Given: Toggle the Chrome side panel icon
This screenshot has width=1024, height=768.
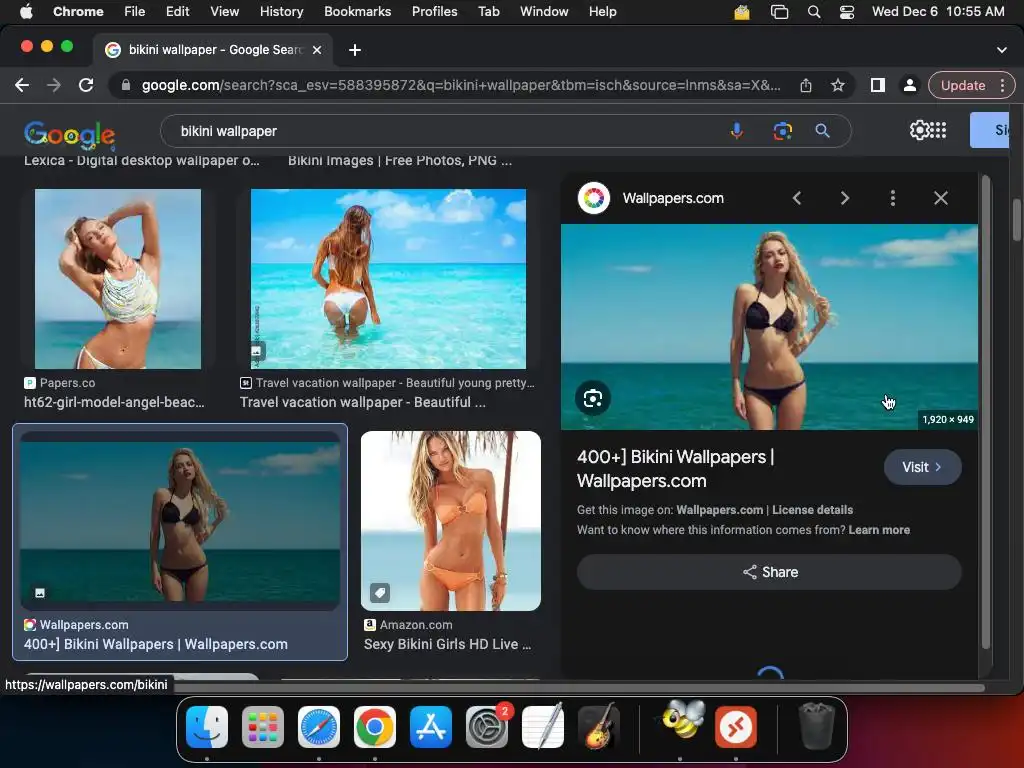Looking at the screenshot, I should coord(878,86).
